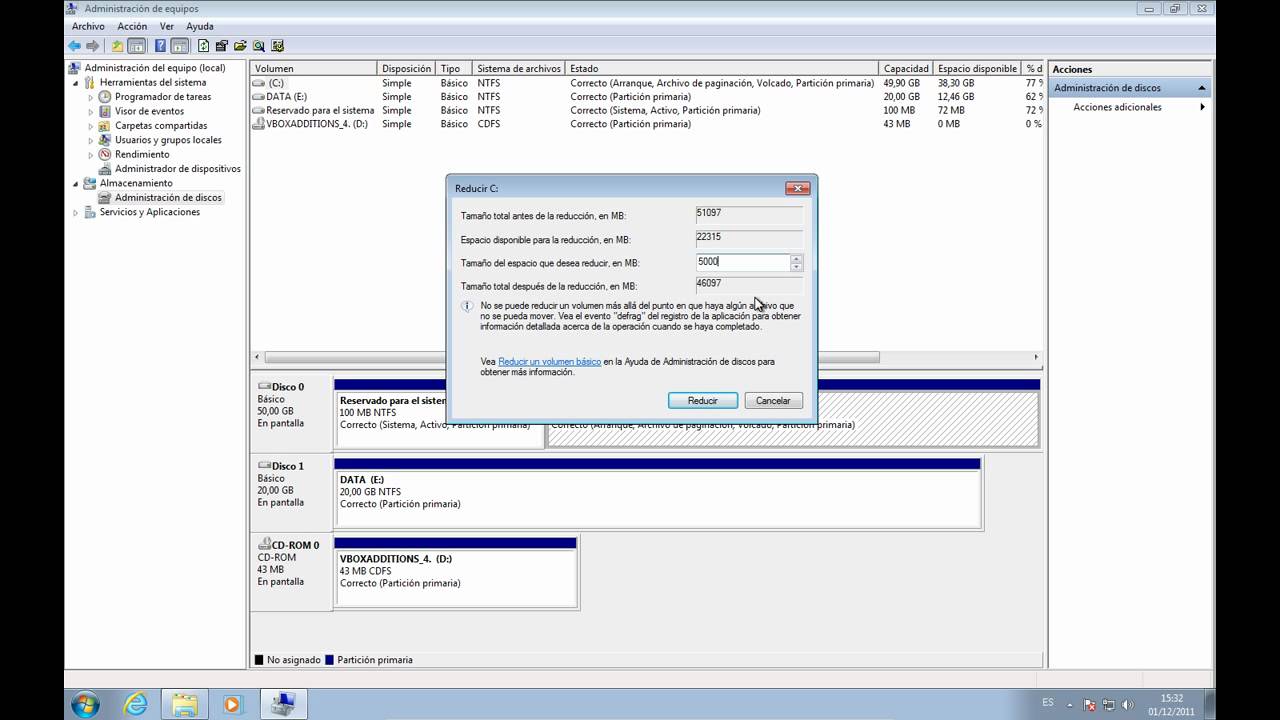
Task: Click horizontal scrollbar right arrow
Action: 1036,357
